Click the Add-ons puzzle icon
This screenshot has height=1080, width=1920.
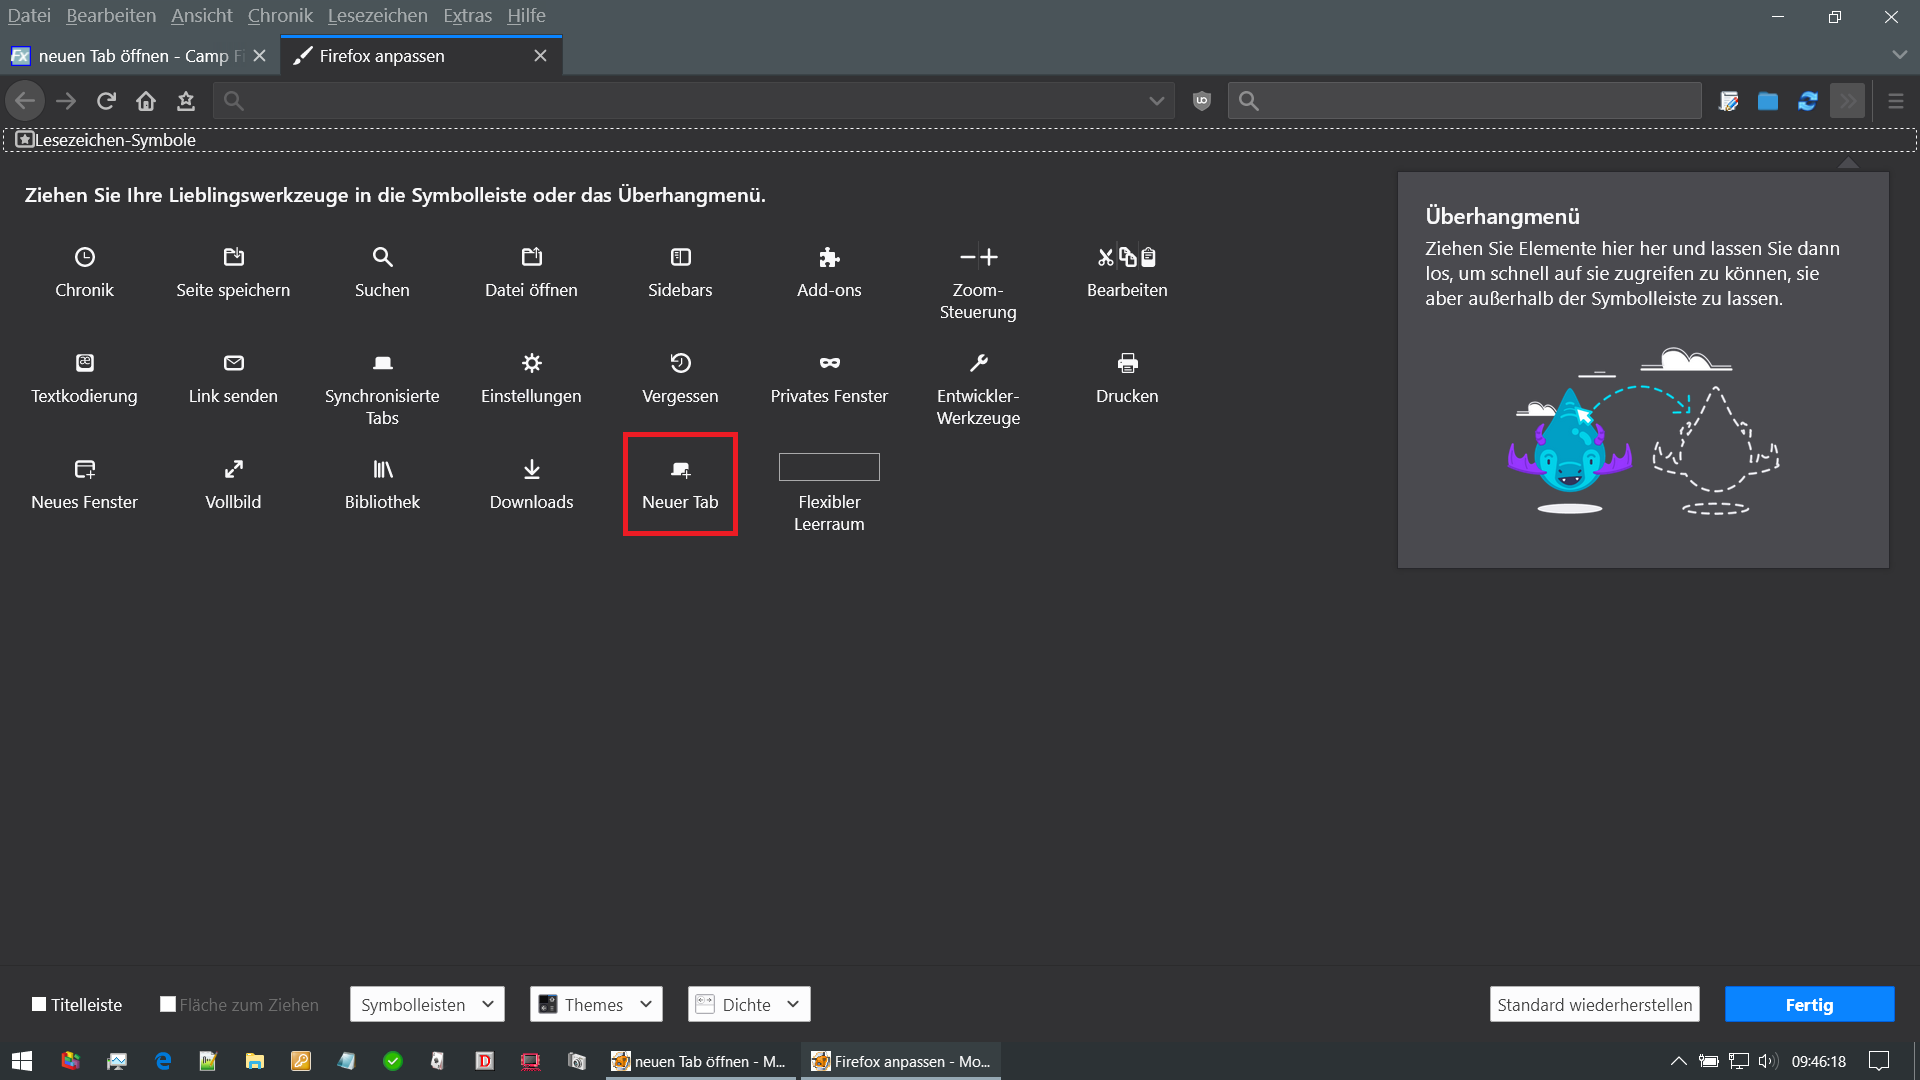point(829,257)
